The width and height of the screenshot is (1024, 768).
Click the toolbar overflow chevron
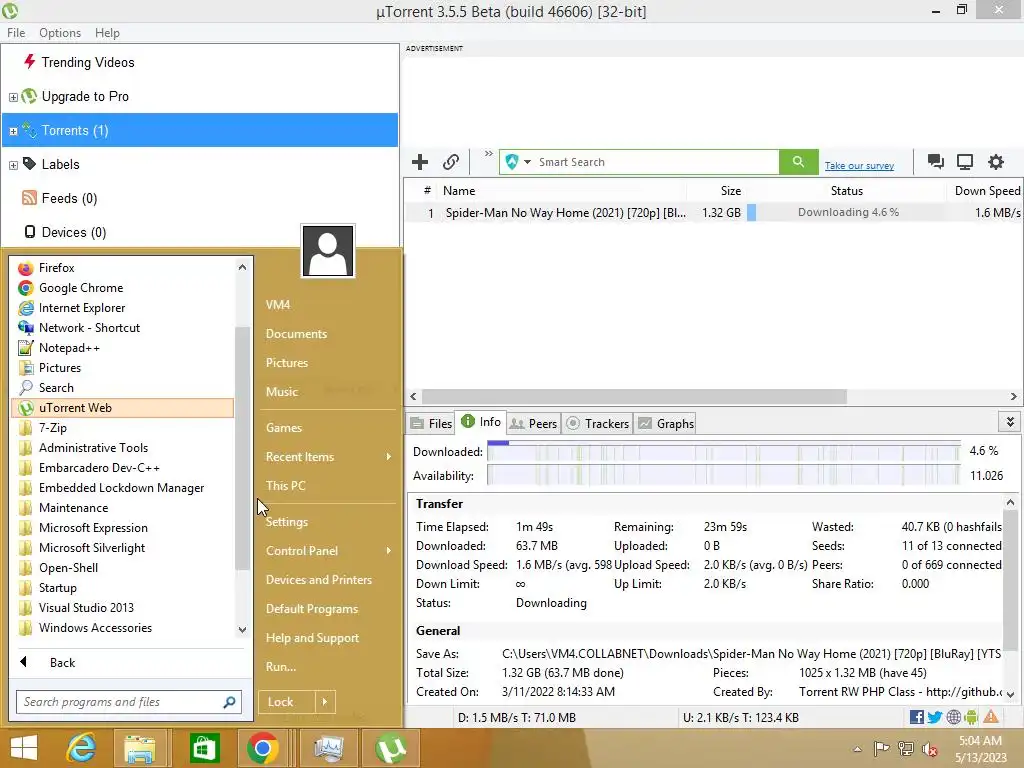pos(488,154)
